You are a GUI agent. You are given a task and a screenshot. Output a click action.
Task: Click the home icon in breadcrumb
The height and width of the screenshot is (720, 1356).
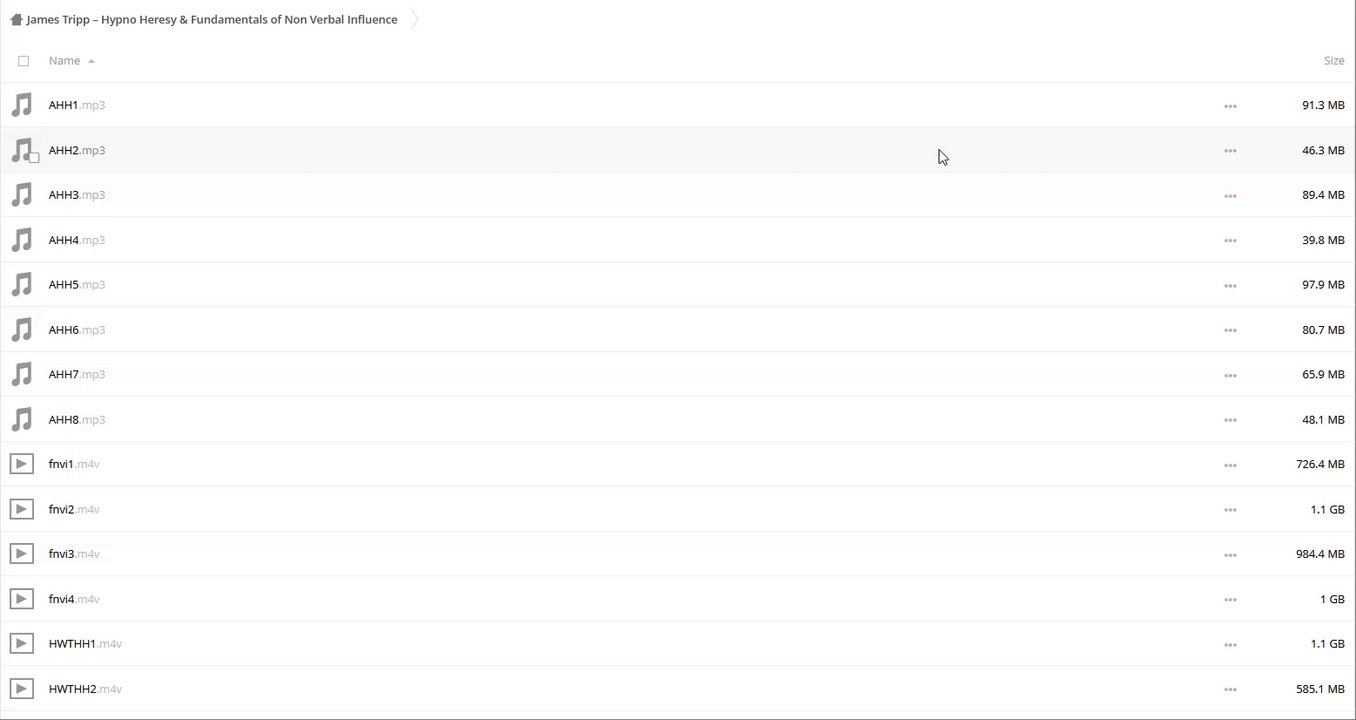16,20
